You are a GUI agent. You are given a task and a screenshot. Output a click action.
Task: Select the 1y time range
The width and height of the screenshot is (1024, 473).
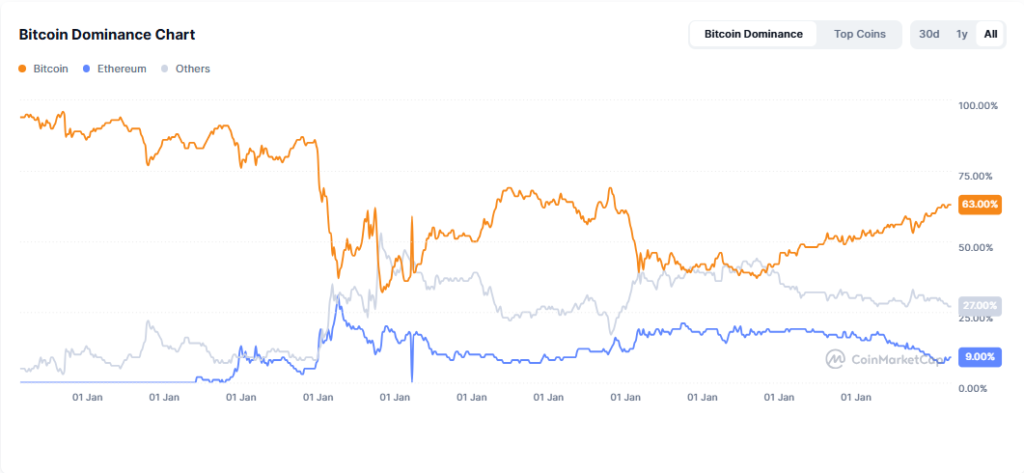pyautogui.click(x=961, y=34)
